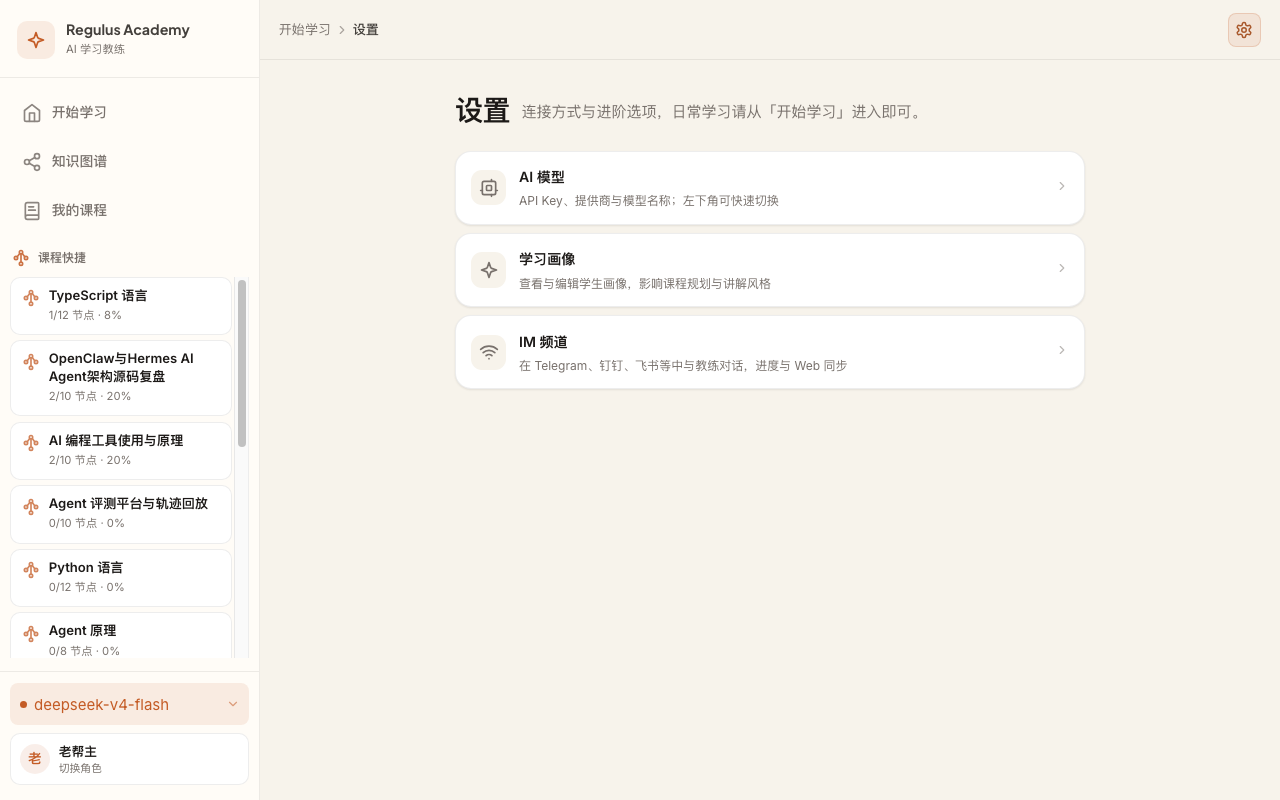Click the 切换角色 text
The width and height of the screenshot is (1280, 800).
tap(80, 768)
